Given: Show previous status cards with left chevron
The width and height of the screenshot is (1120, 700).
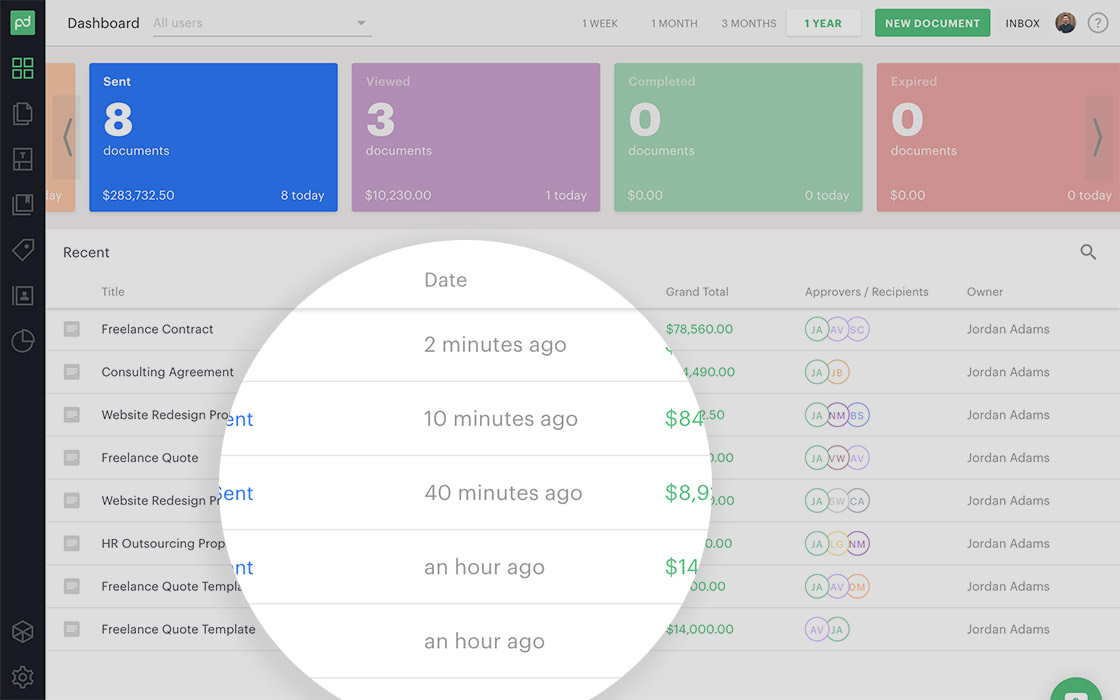Looking at the screenshot, I should click(x=67, y=137).
